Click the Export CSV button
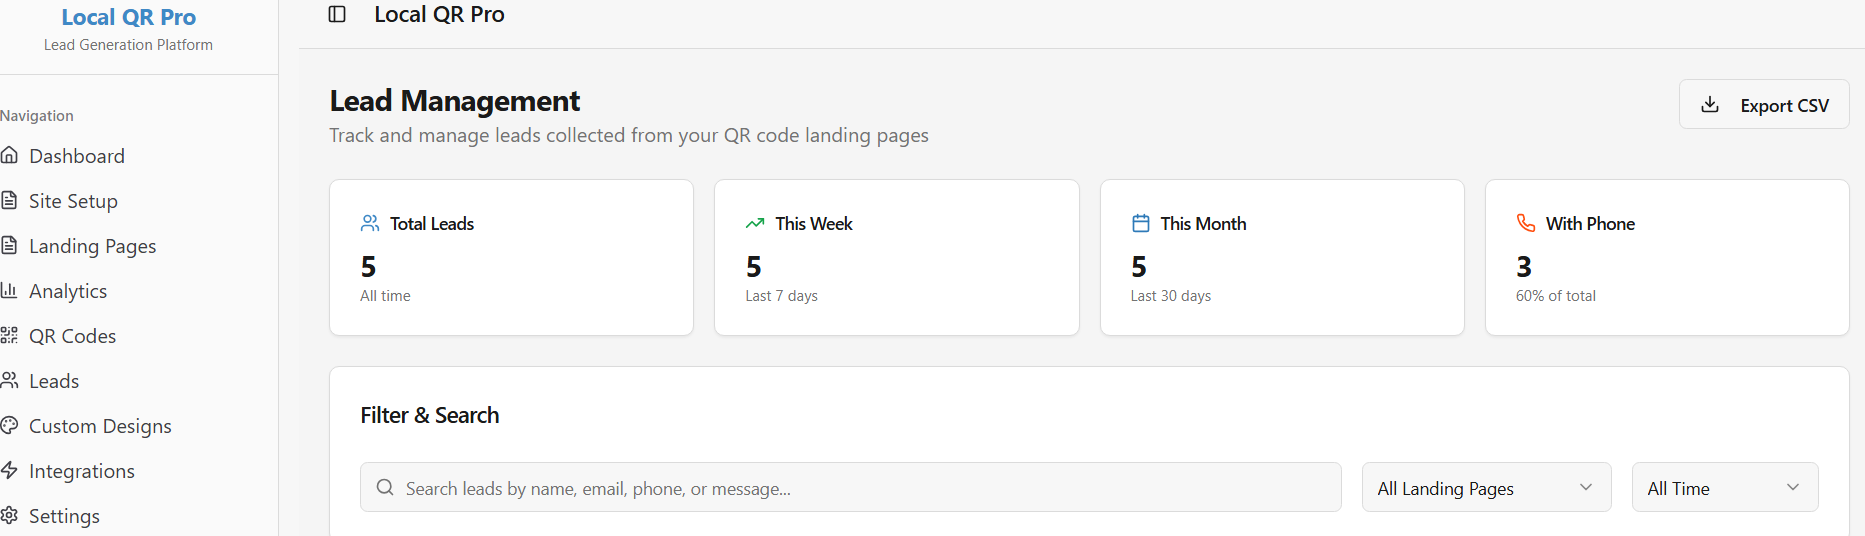The width and height of the screenshot is (1865, 536). click(x=1764, y=105)
